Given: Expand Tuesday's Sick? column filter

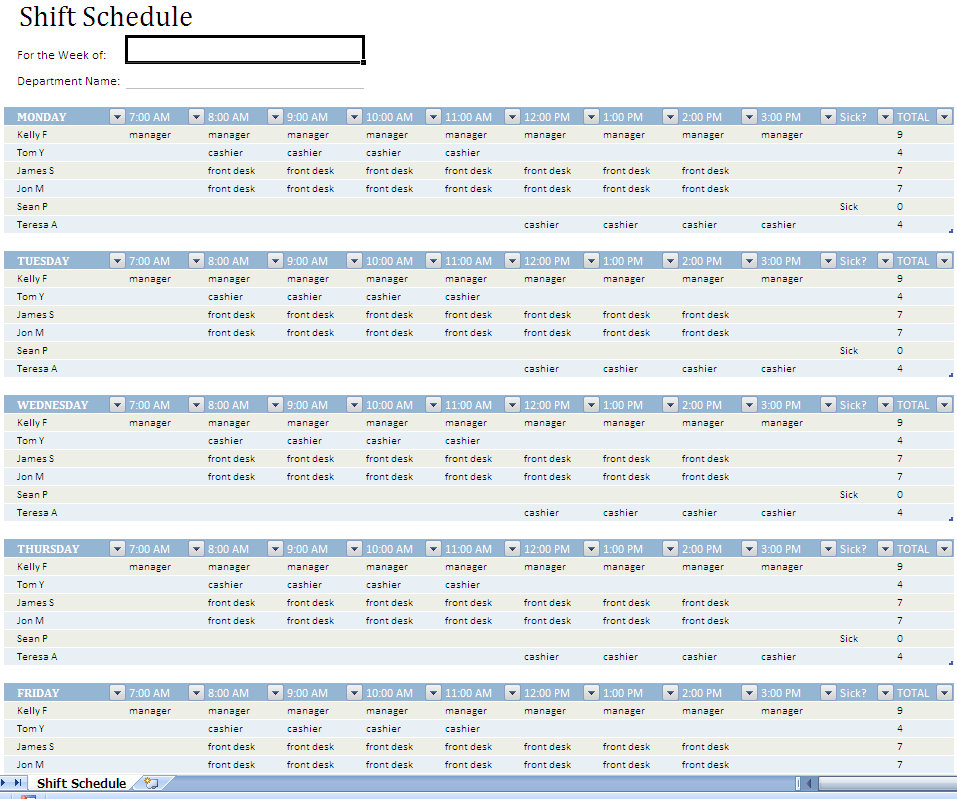Looking at the screenshot, I should click(885, 261).
